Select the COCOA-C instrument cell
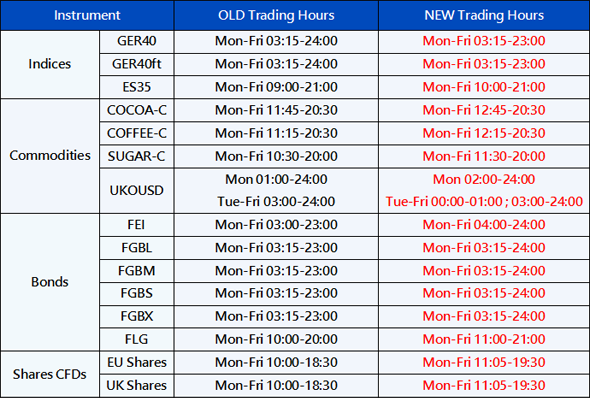590x398 pixels. (137, 110)
